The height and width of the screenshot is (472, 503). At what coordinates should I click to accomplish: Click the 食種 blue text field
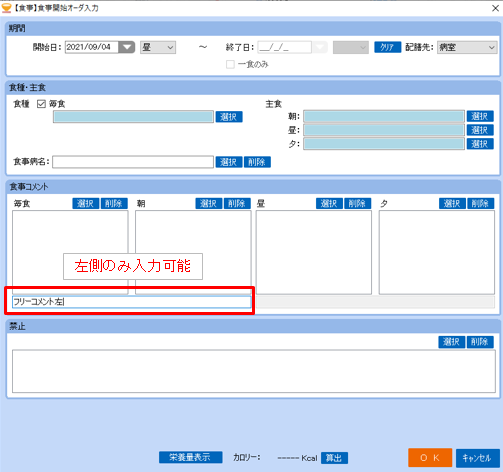(133, 117)
